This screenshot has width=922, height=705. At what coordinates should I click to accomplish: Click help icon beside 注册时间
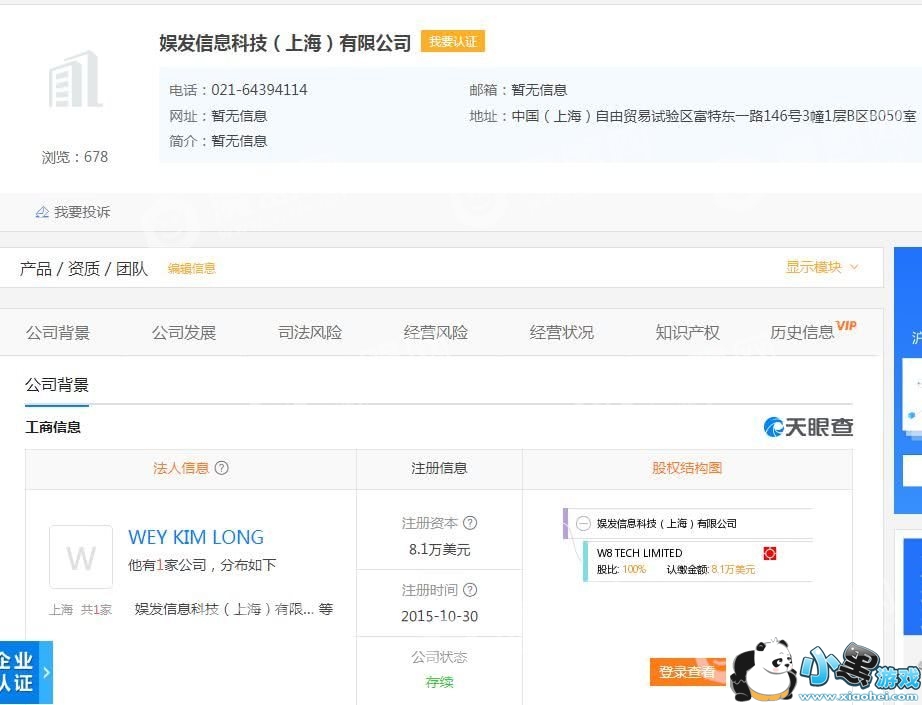470,590
